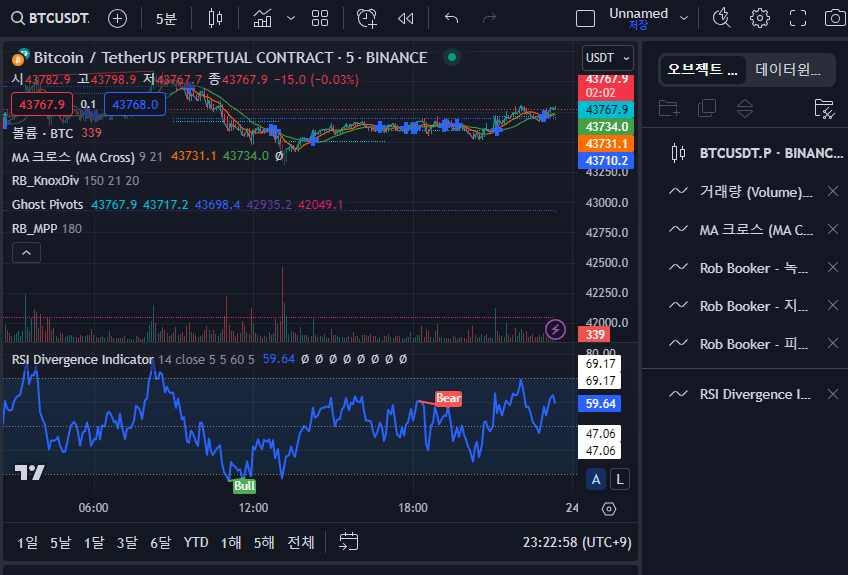Enter fullscreen mode

pos(798,18)
